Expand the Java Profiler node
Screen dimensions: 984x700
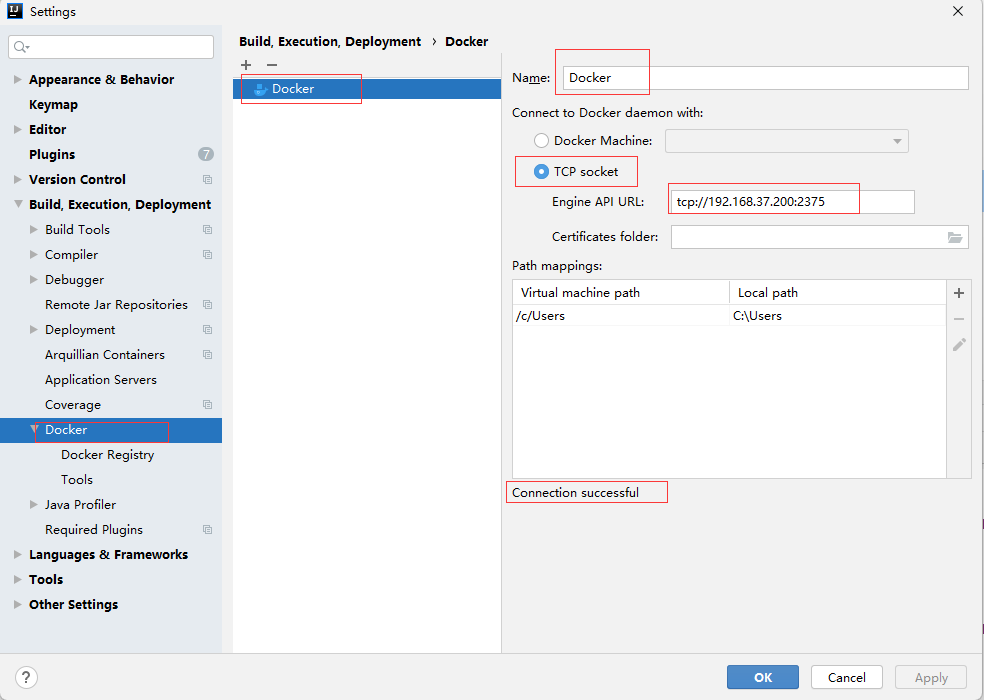pos(34,505)
